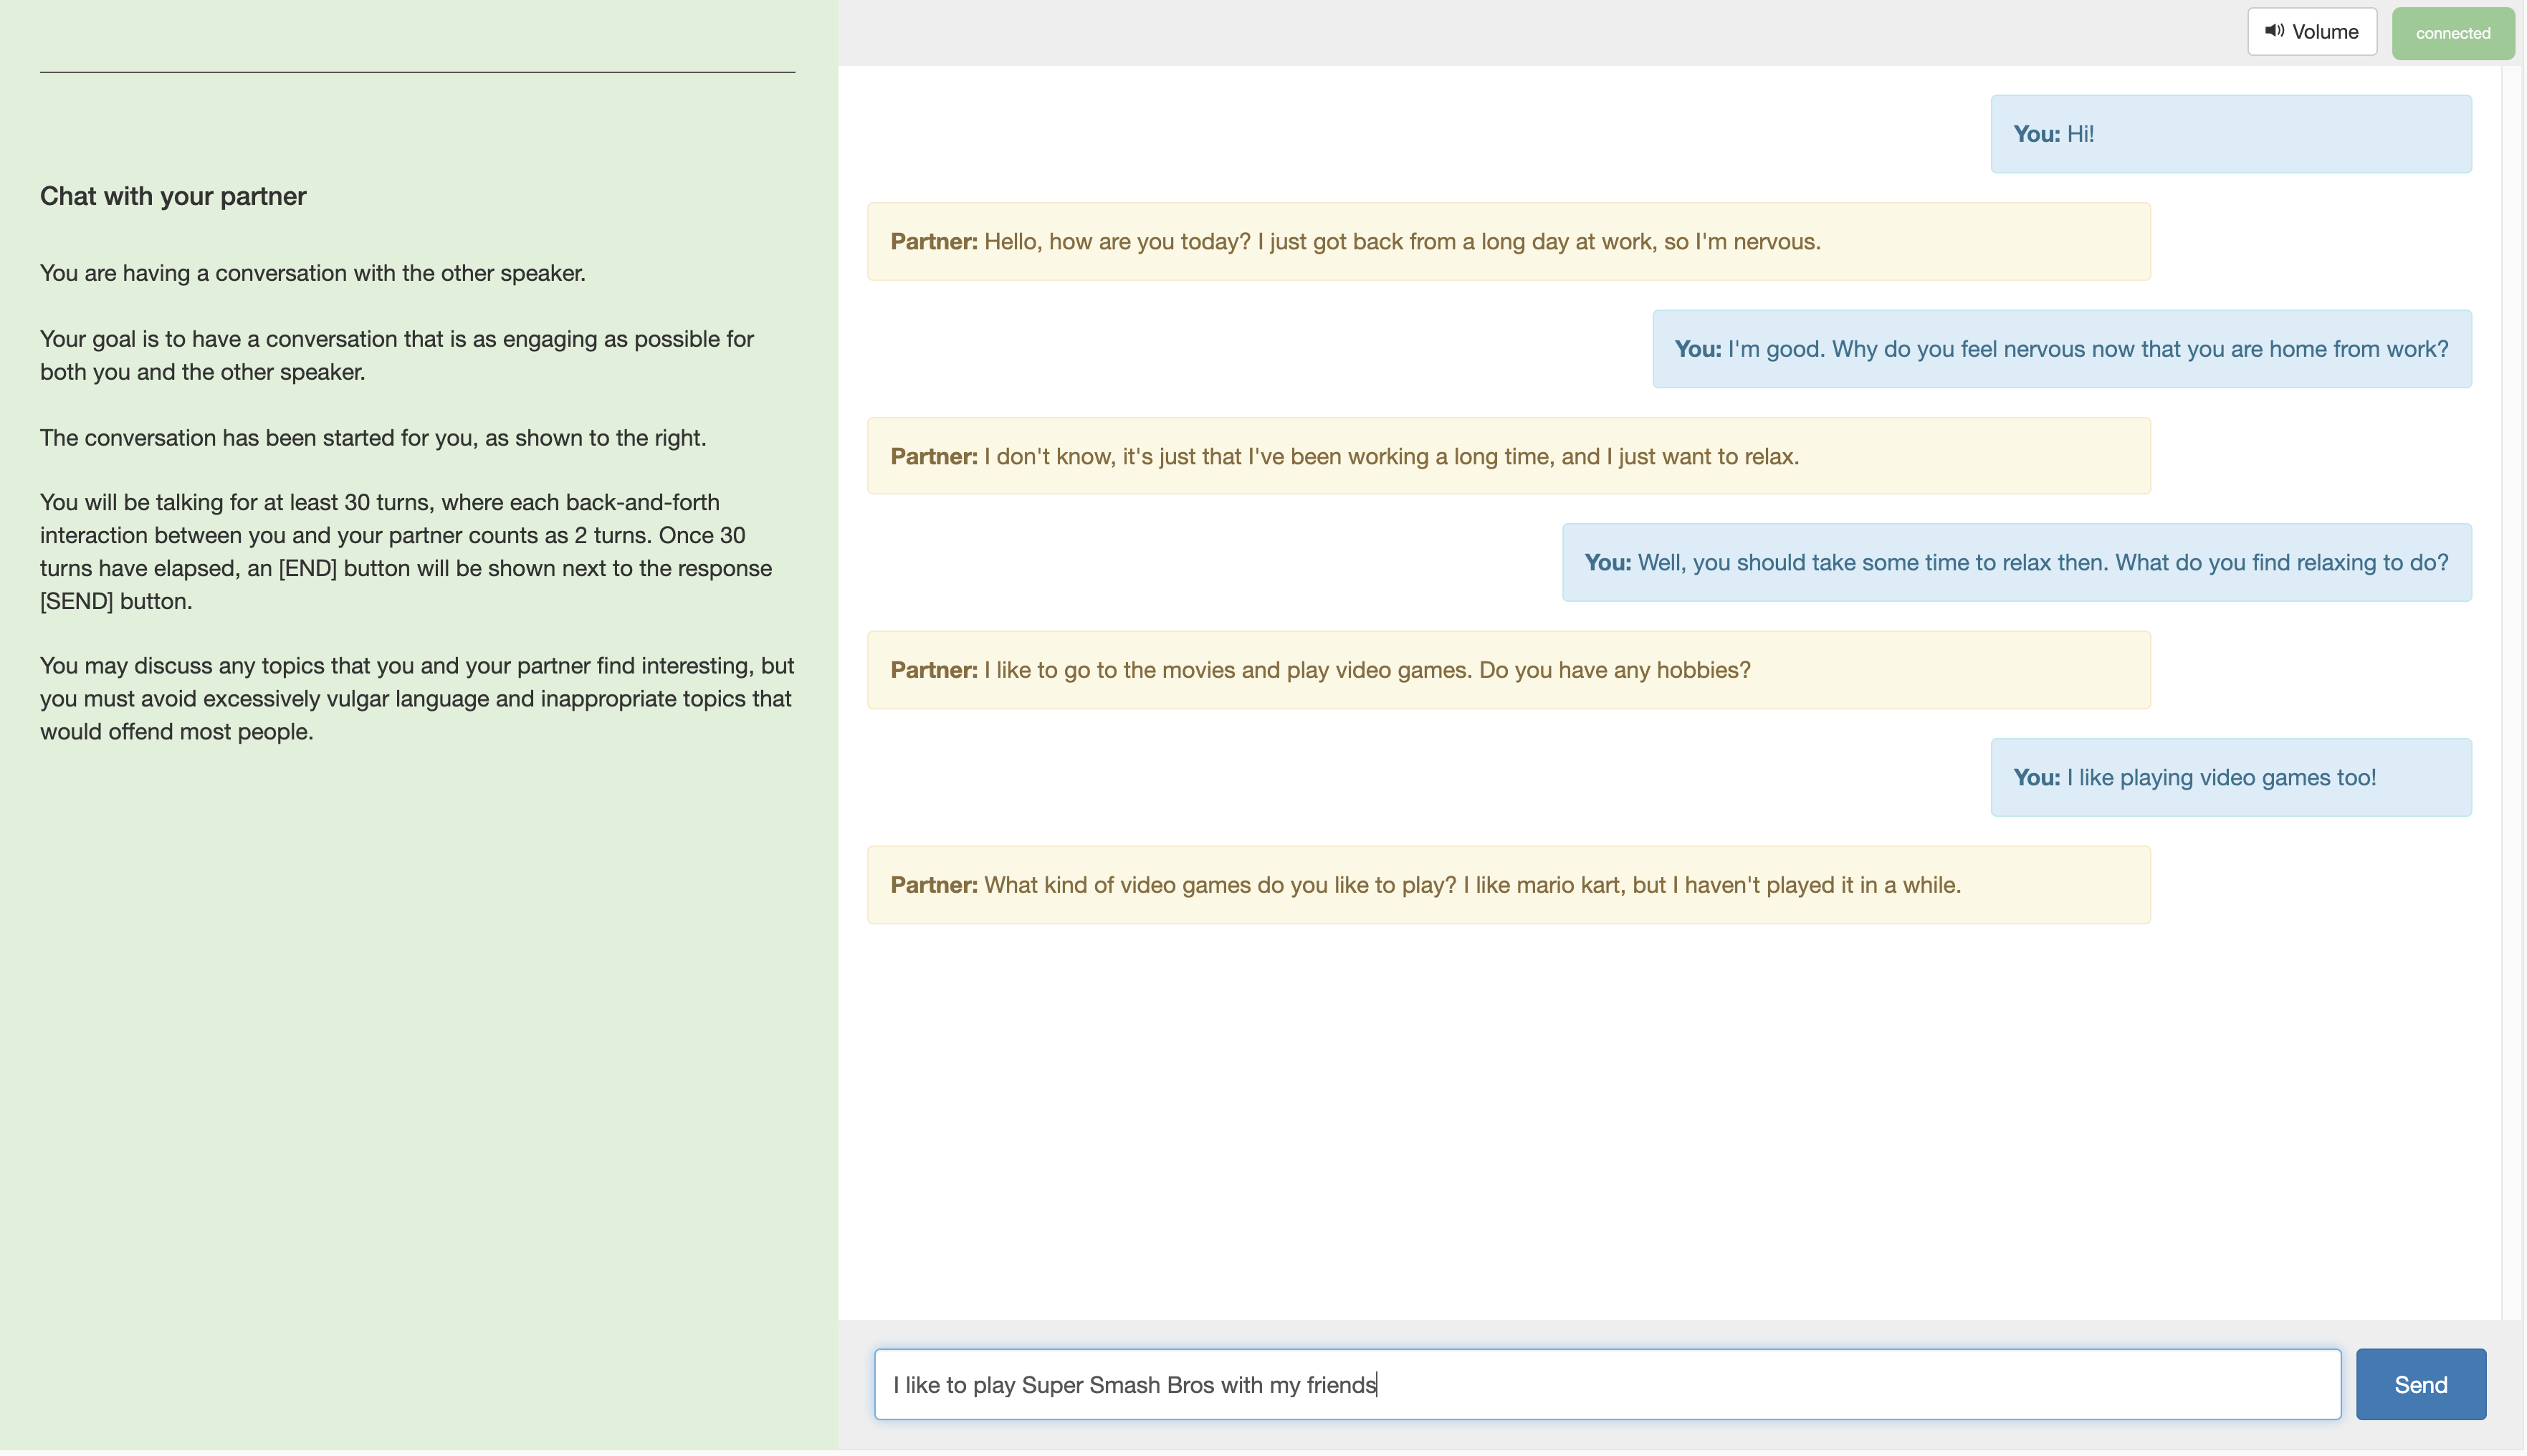
Task: Click instruction 'You are having a conversation' line
Action: [313, 273]
